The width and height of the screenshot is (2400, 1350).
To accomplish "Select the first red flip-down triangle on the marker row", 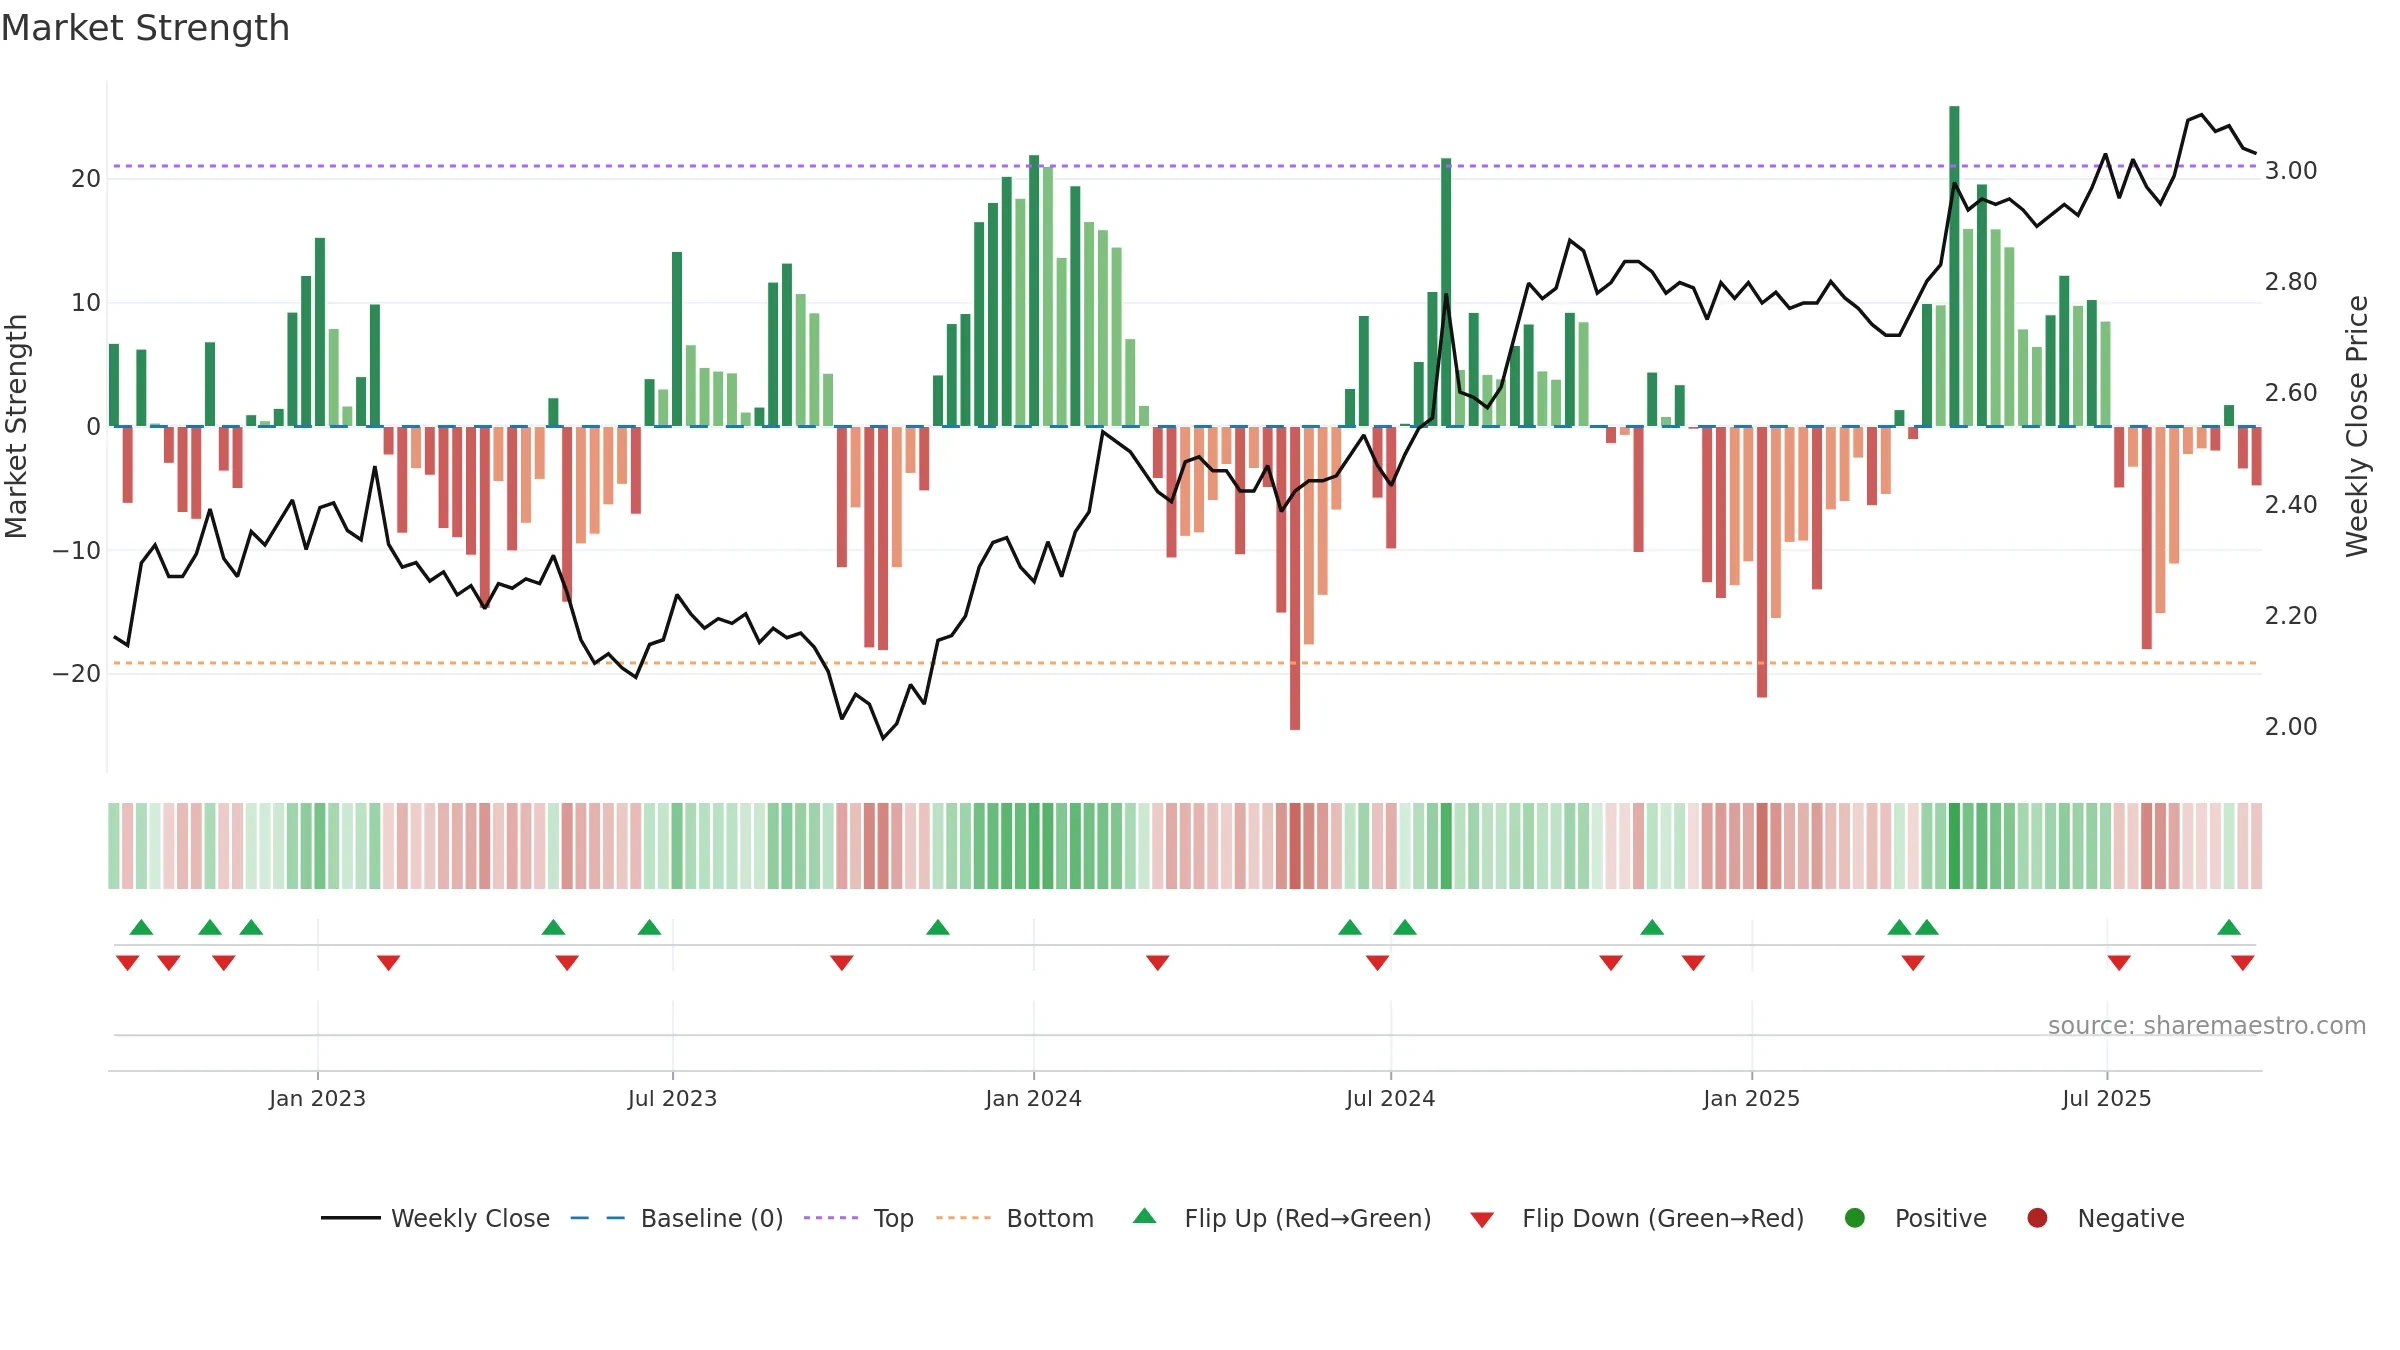I will point(127,962).
